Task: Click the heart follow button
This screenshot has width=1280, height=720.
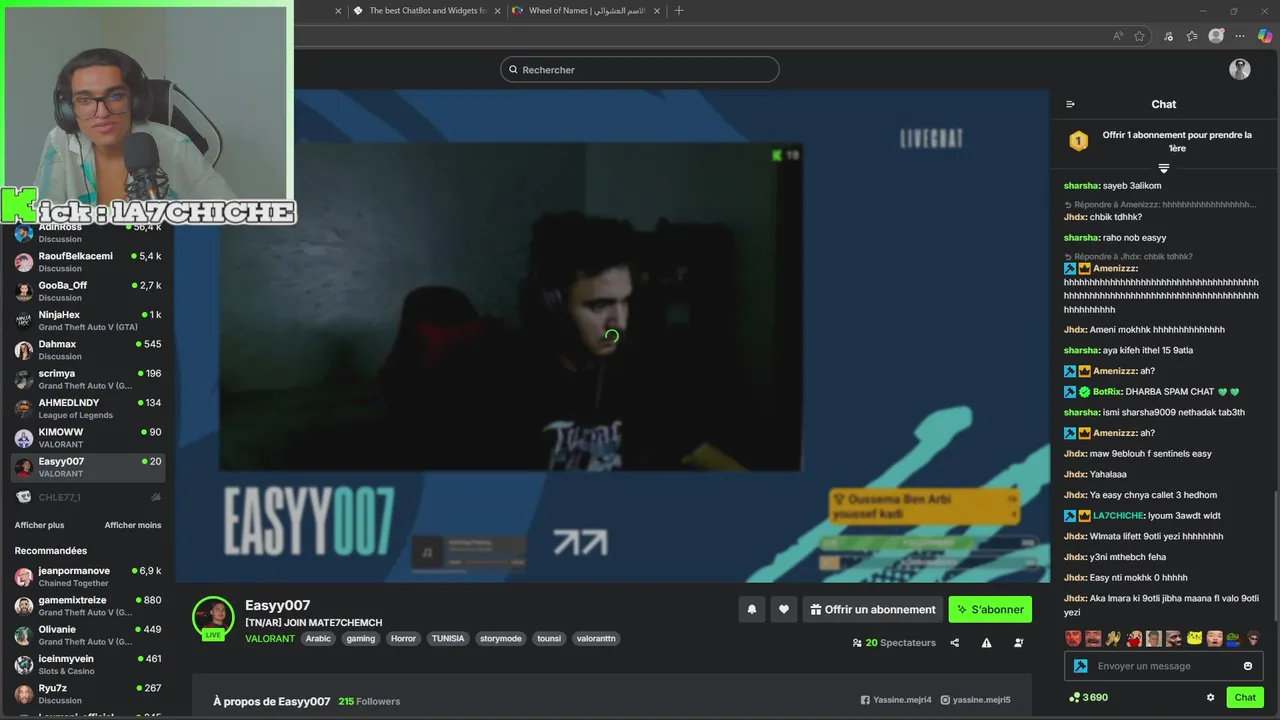Action: [x=784, y=609]
